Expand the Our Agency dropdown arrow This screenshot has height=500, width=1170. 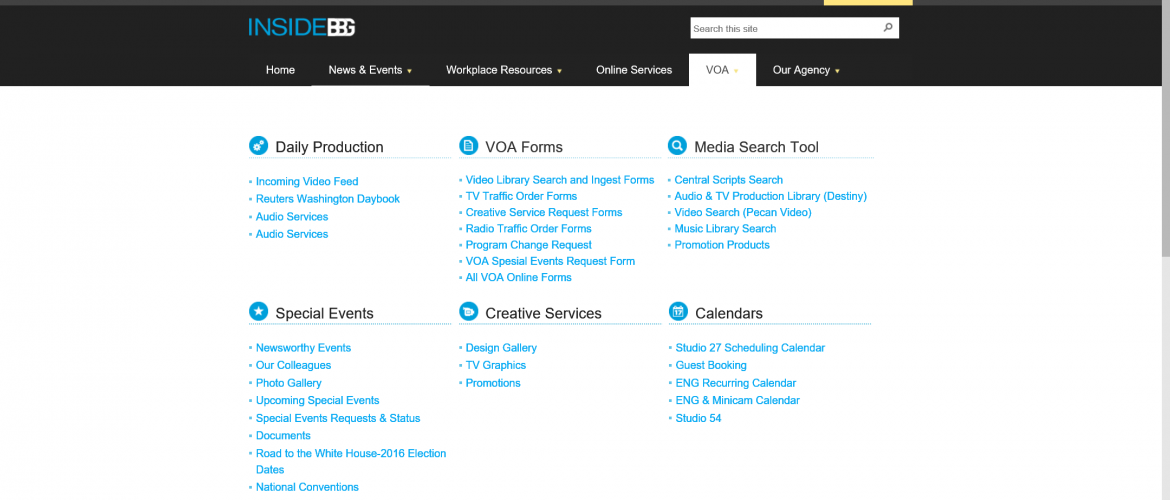pyautogui.click(x=837, y=71)
